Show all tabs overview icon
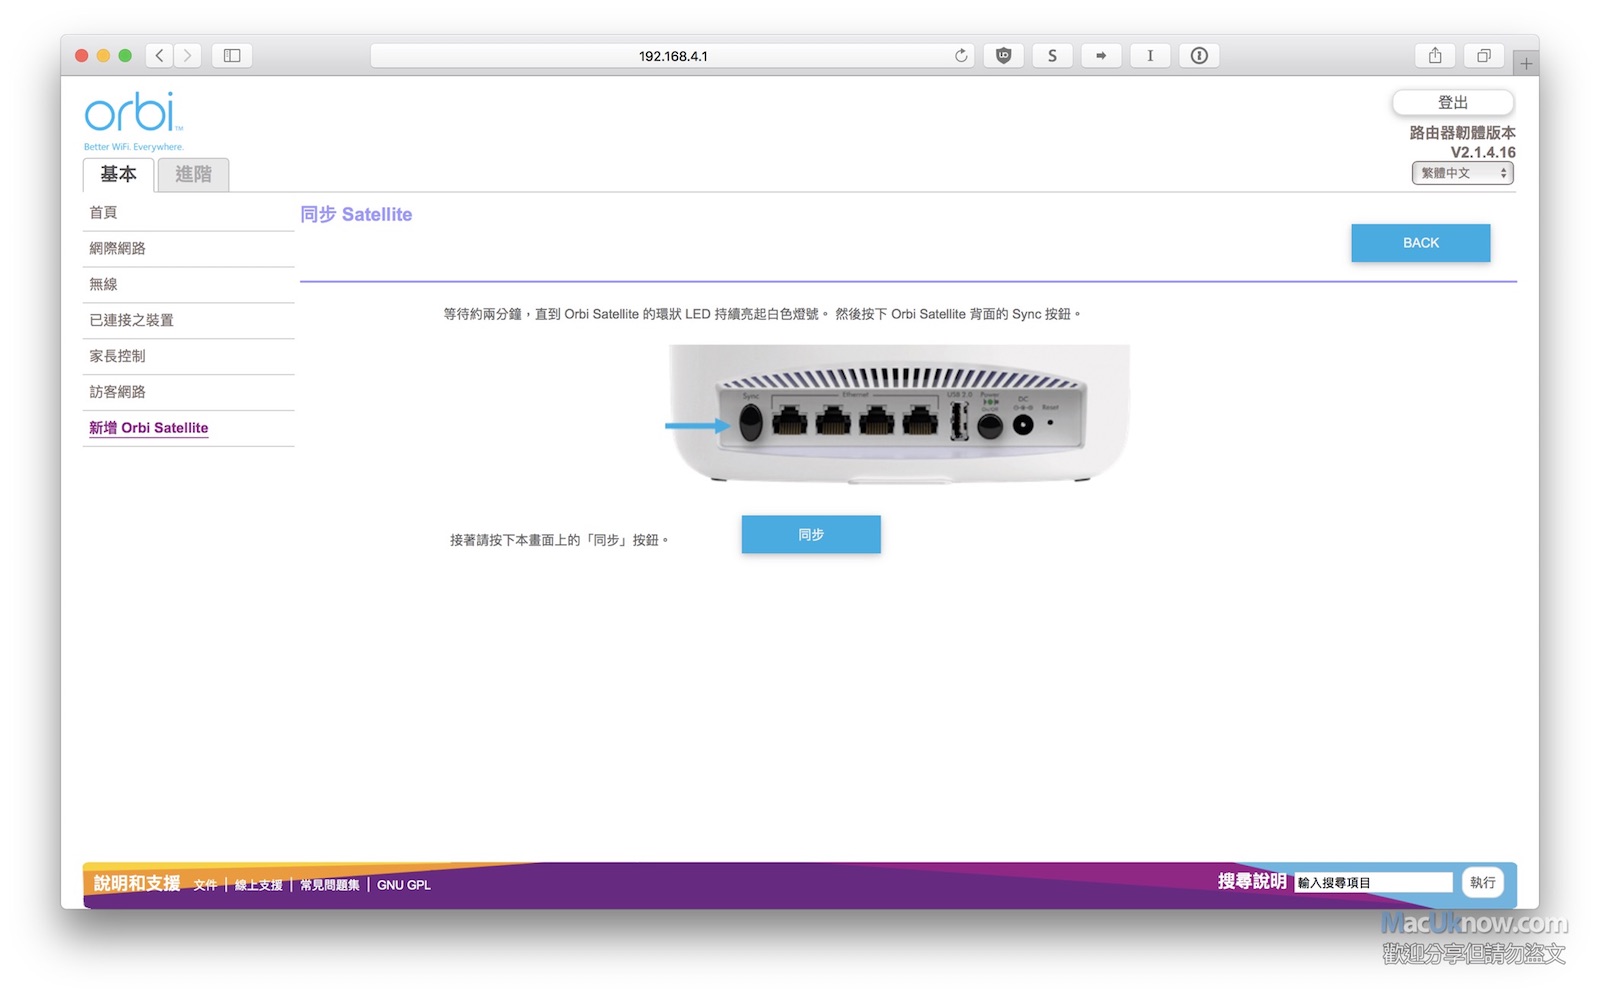The image size is (1600, 996). 1484,56
